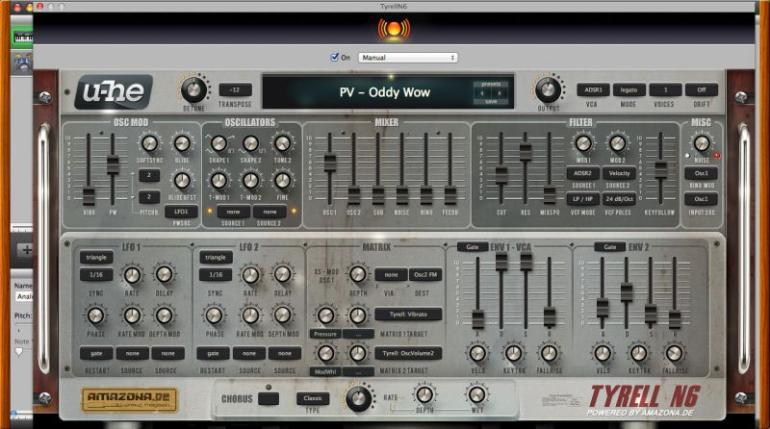Screen dimensions: 770x429
Task: Click the Shape 2 oscillator knob
Action: [x=250, y=143]
